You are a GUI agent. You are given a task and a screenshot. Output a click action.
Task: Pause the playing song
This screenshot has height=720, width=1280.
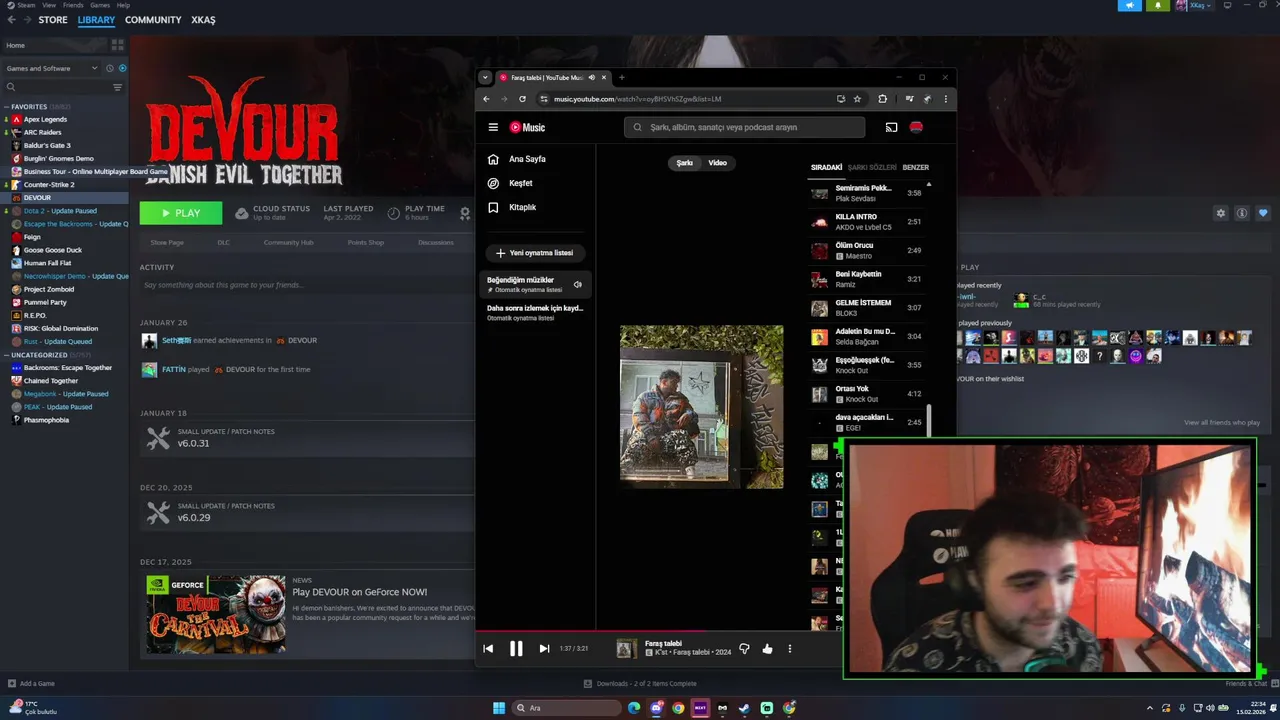pos(516,649)
